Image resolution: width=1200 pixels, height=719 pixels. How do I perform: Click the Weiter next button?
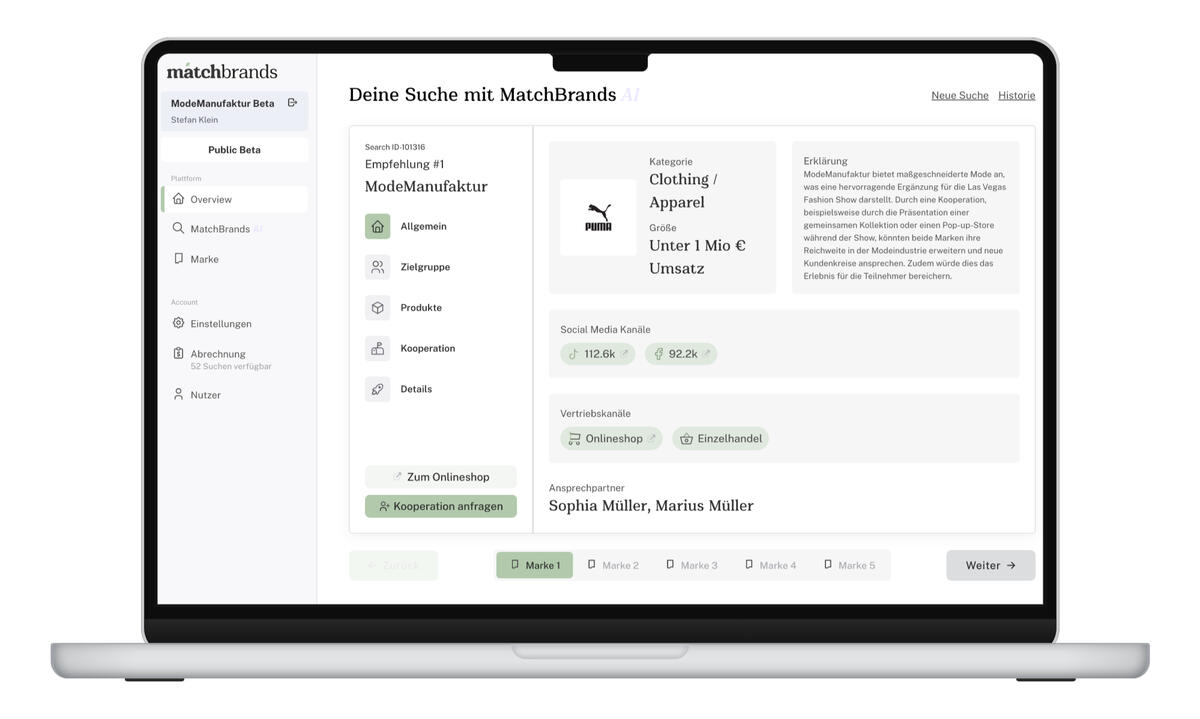click(x=990, y=565)
